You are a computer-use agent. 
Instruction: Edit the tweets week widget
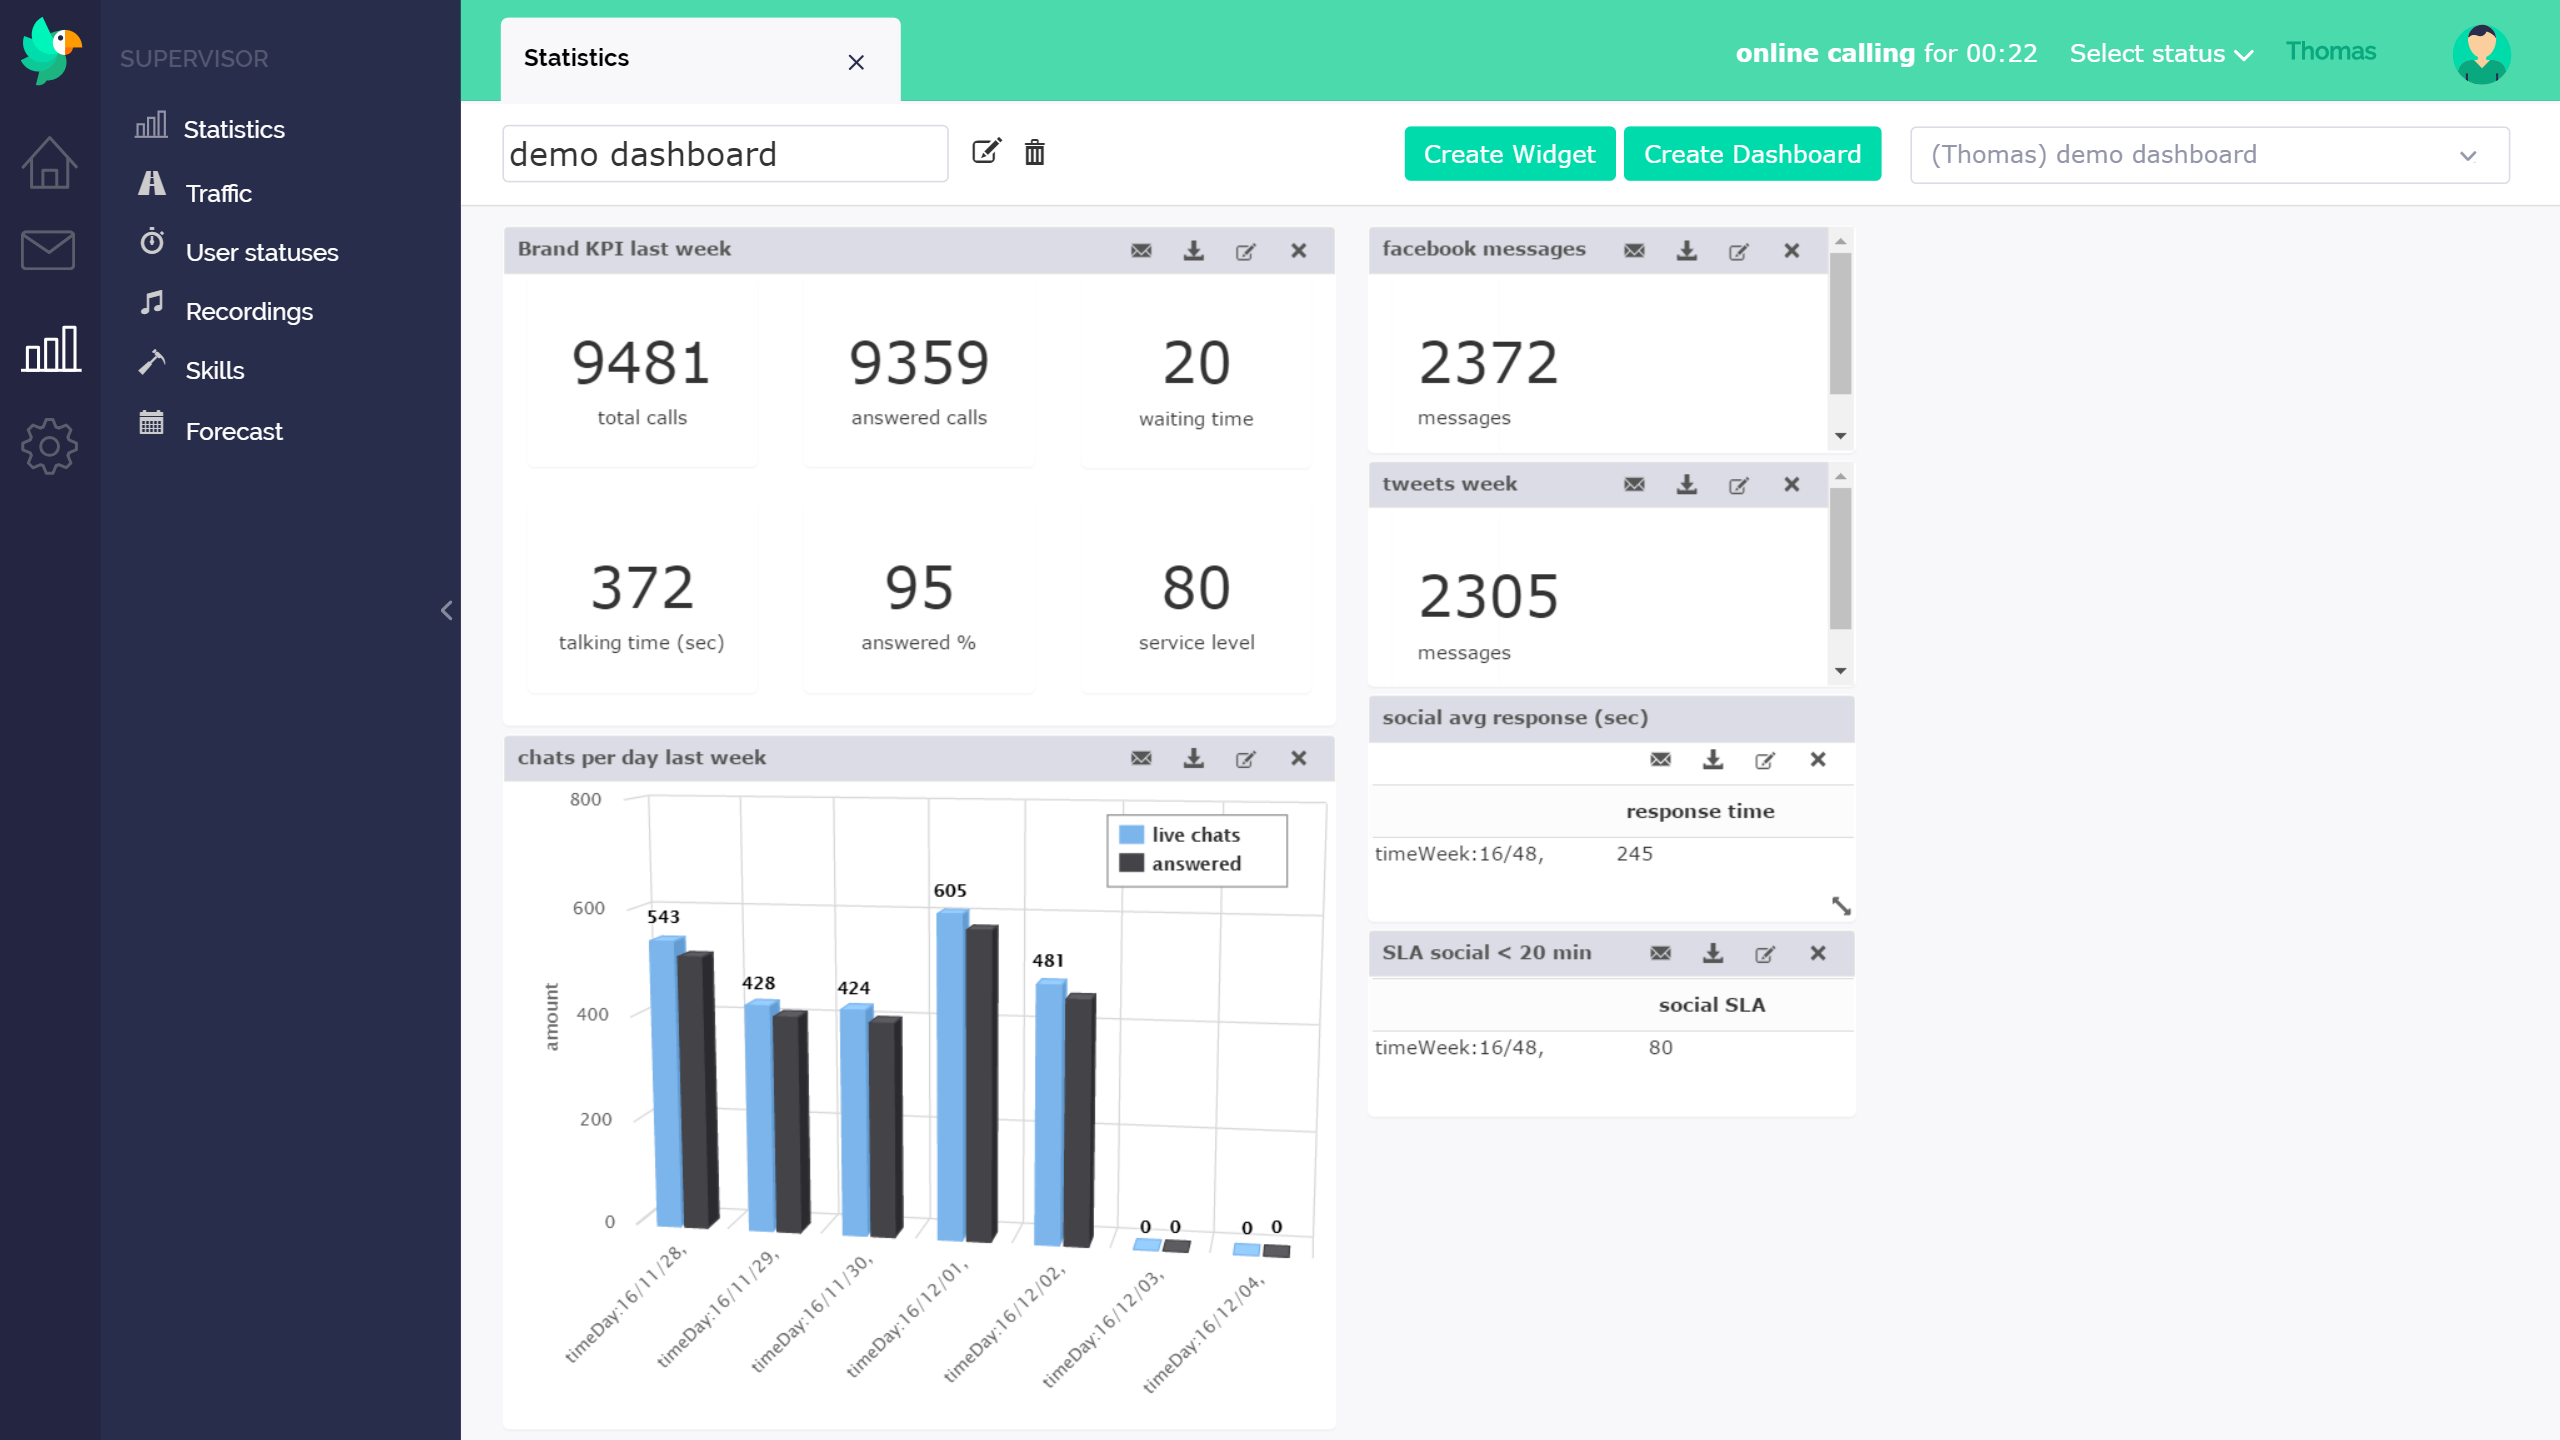[x=1738, y=485]
